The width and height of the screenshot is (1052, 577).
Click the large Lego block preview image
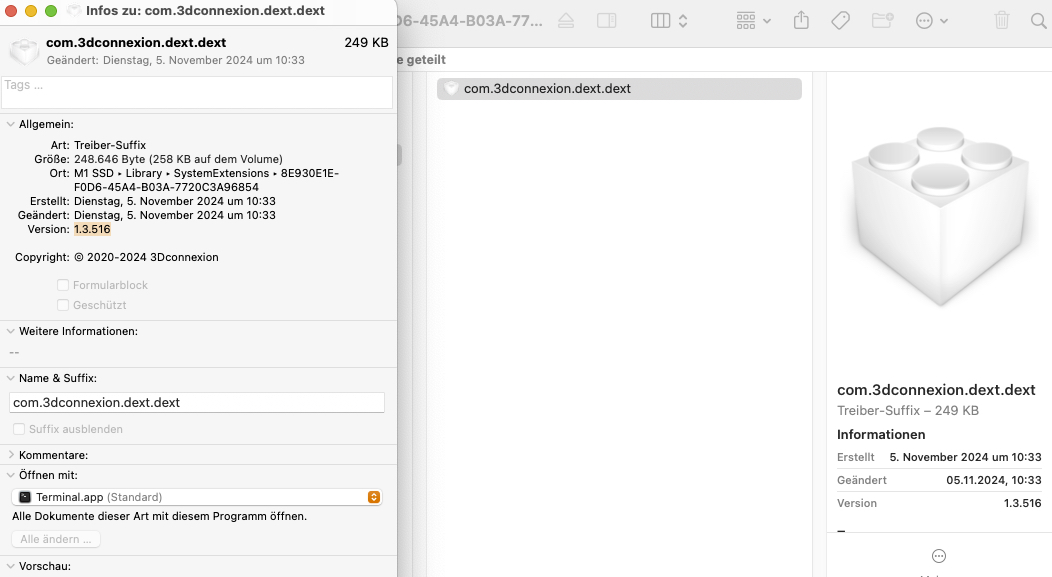940,216
